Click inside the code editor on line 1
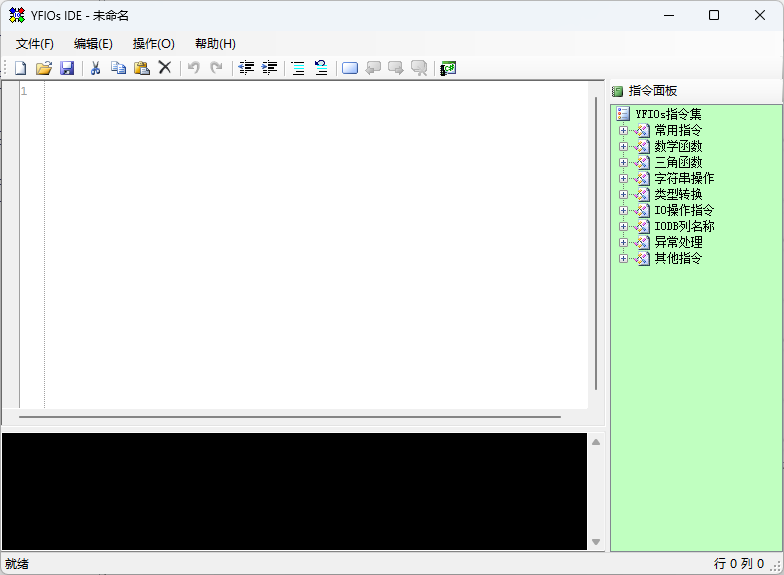Viewport: 784px width, 575px height. [300, 91]
